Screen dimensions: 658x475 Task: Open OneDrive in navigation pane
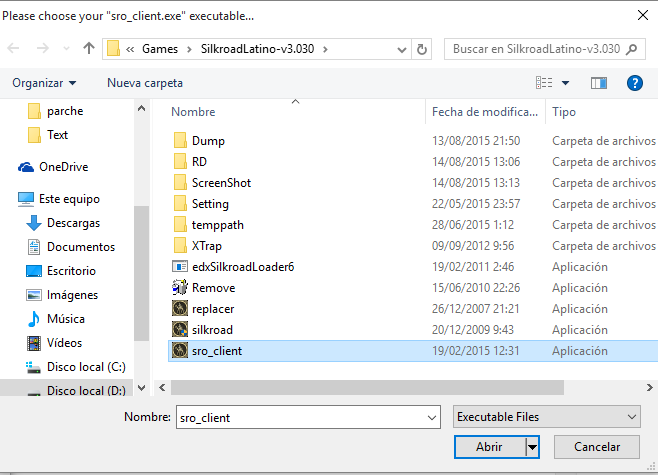point(63,167)
